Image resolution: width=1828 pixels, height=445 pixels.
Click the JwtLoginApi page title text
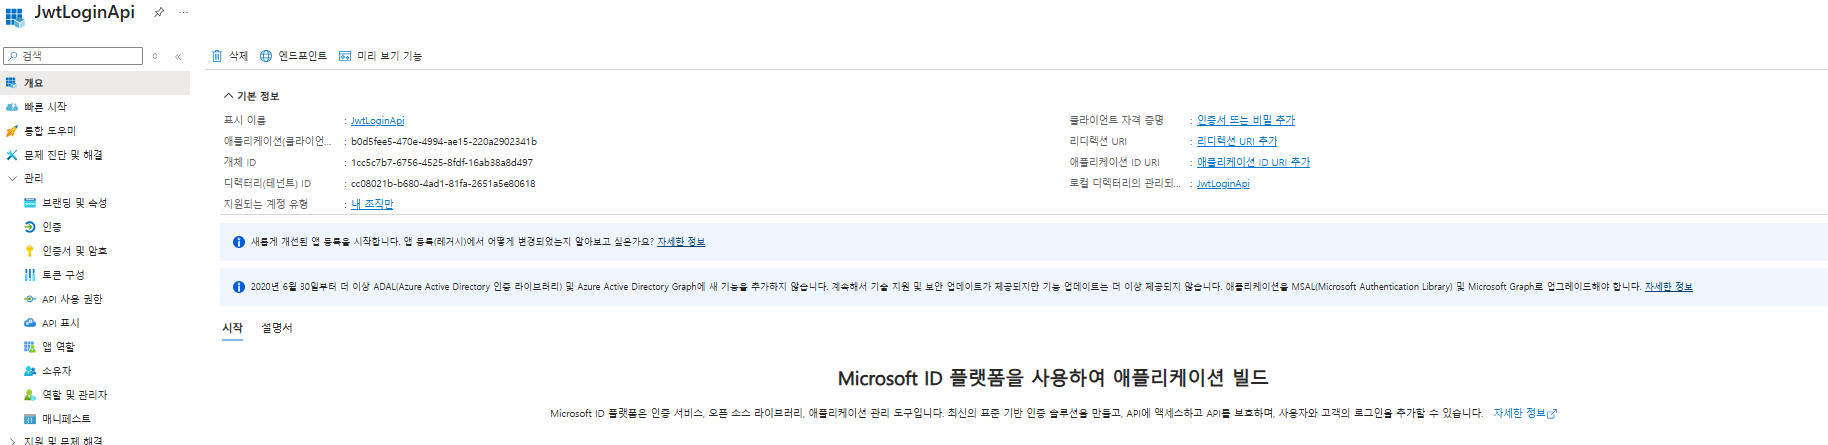click(85, 12)
